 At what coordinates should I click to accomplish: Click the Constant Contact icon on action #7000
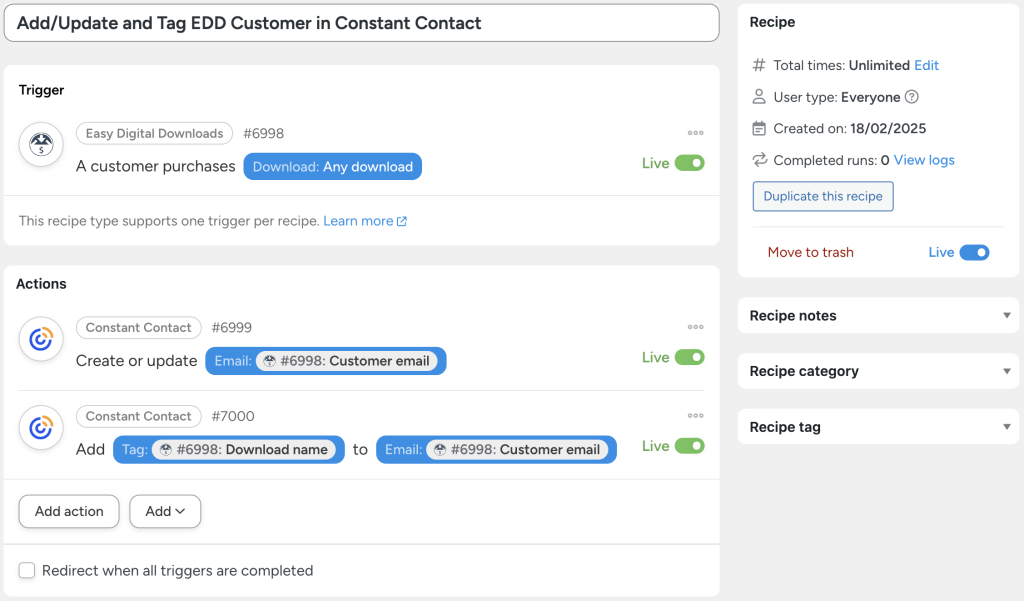pos(40,429)
